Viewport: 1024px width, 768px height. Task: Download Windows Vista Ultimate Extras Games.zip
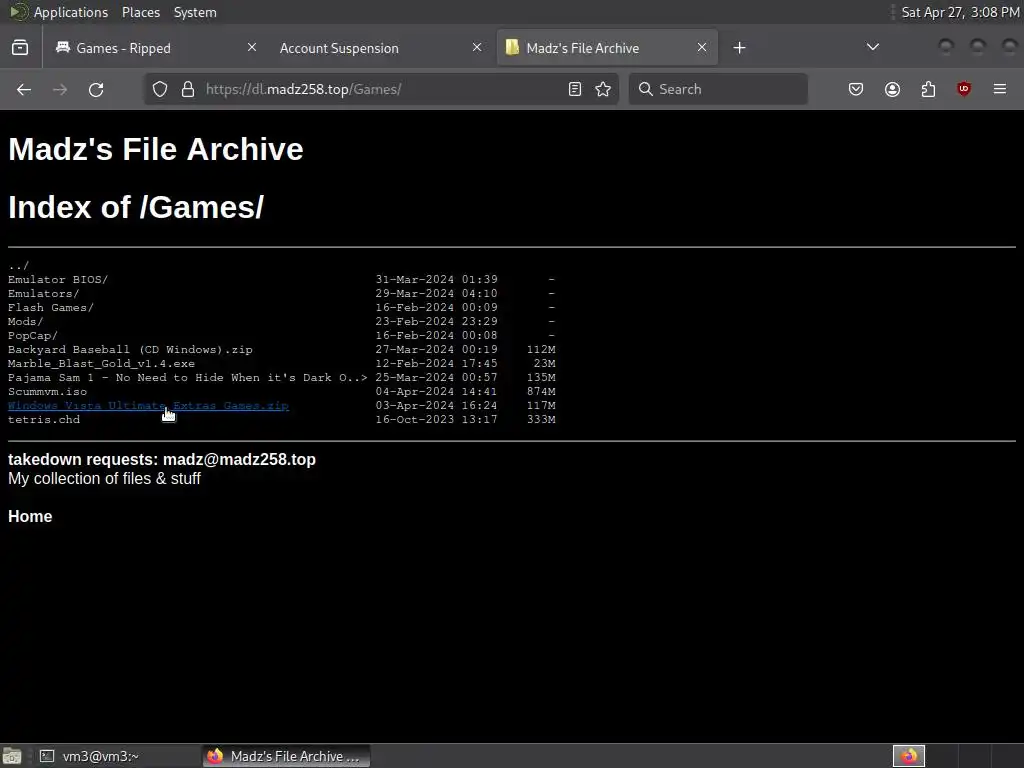(148, 406)
